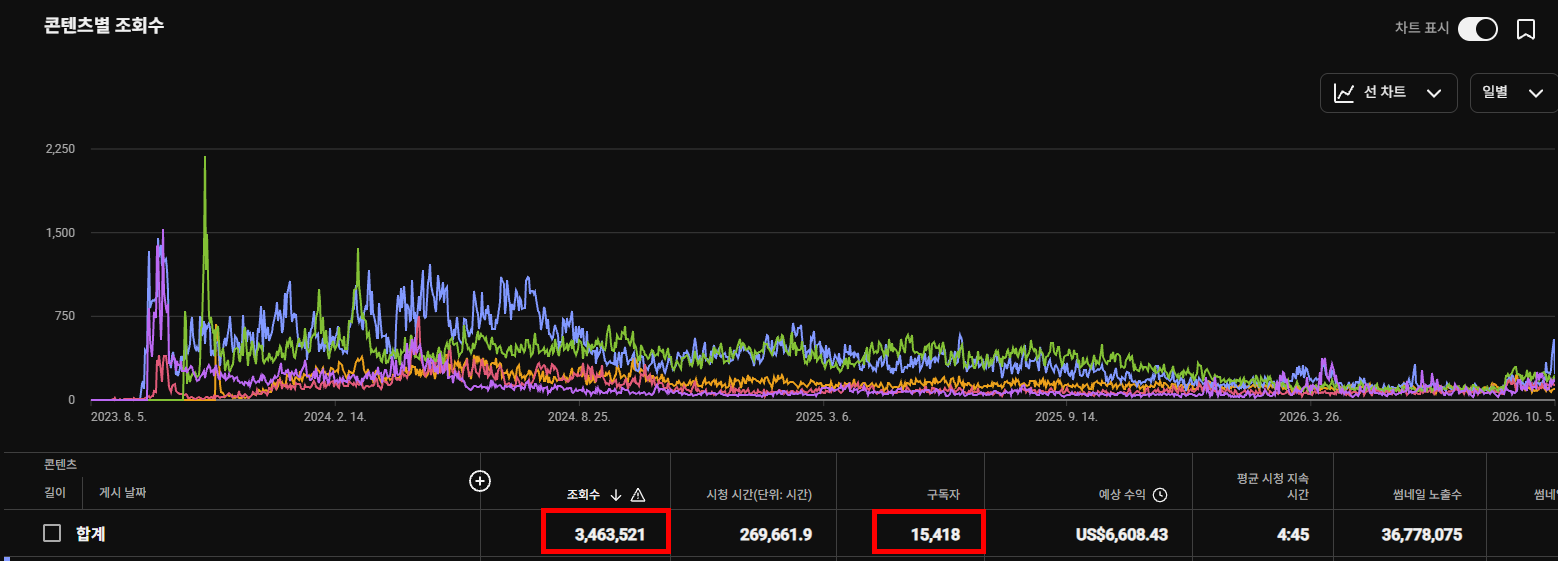Check the 합계 row checkbox
Screen dimensions: 1558x561
(x=52, y=534)
